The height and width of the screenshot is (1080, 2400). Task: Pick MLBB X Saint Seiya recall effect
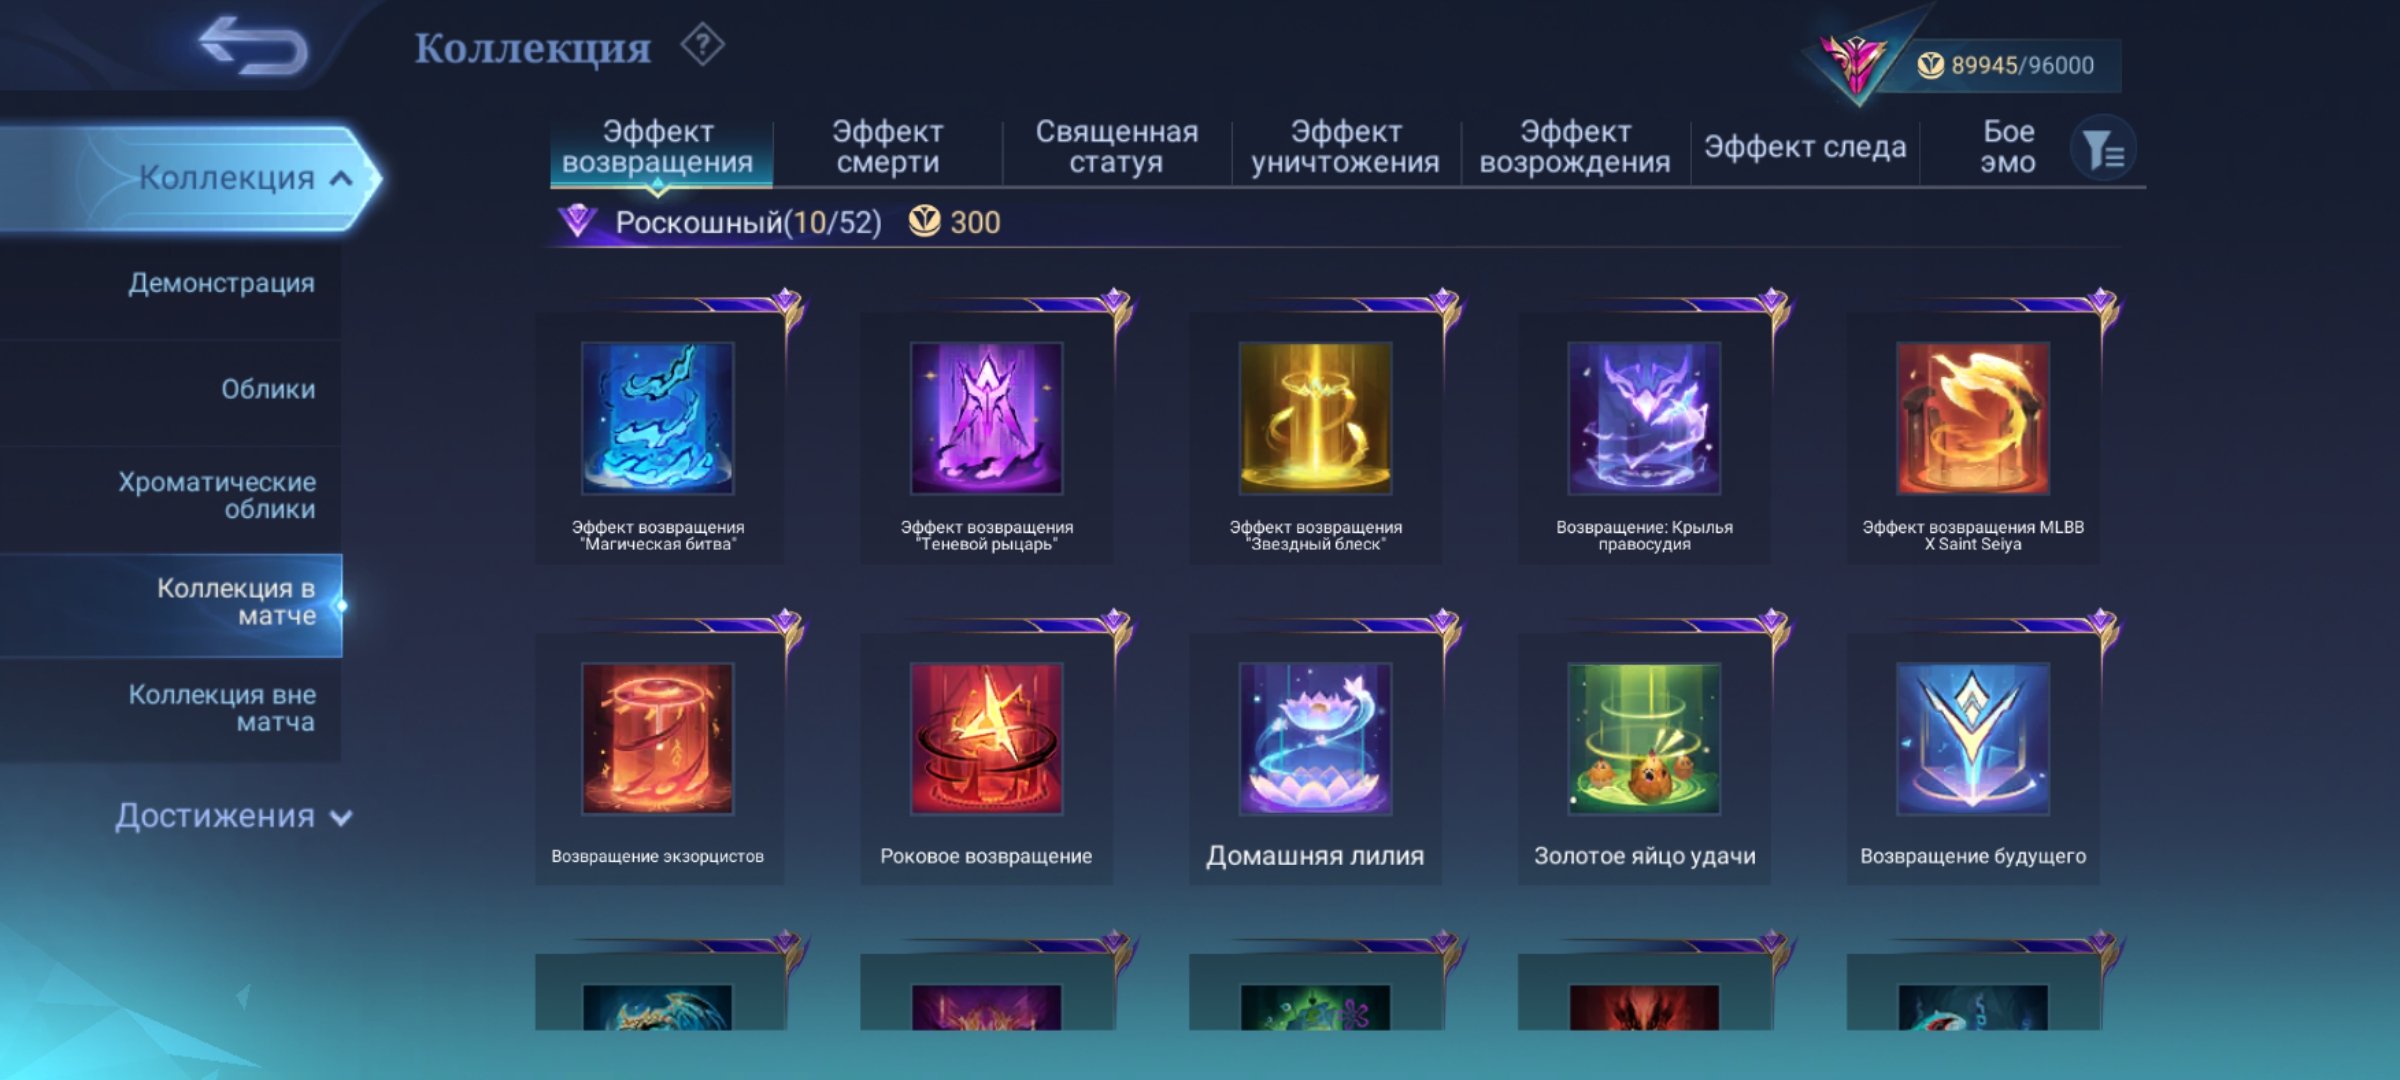tap(1973, 418)
